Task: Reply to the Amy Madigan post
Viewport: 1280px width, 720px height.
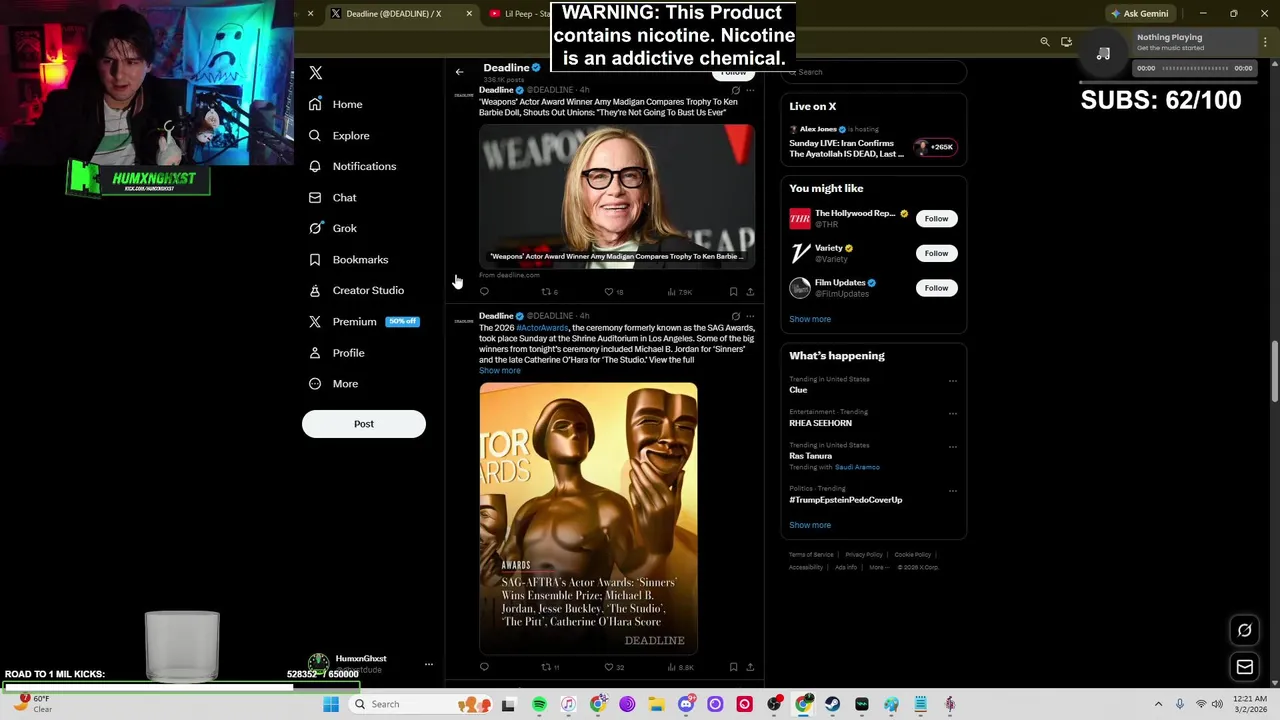Action: point(484,292)
